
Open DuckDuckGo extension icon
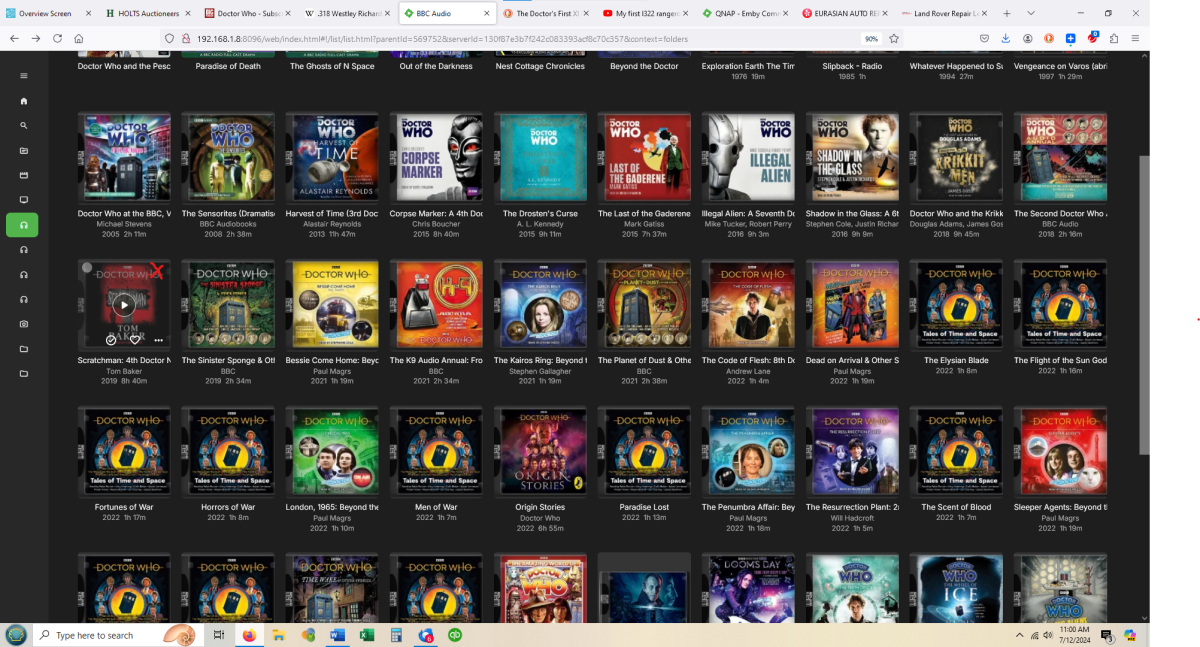coord(1049,38)
